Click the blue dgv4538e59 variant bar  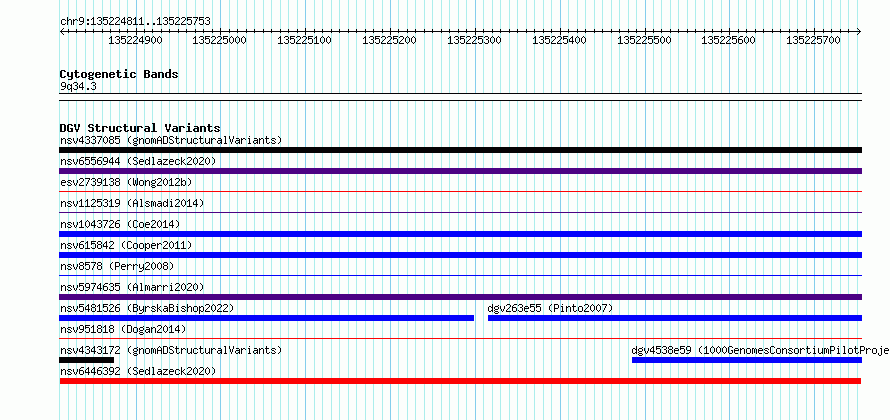[x=747, y=360]
